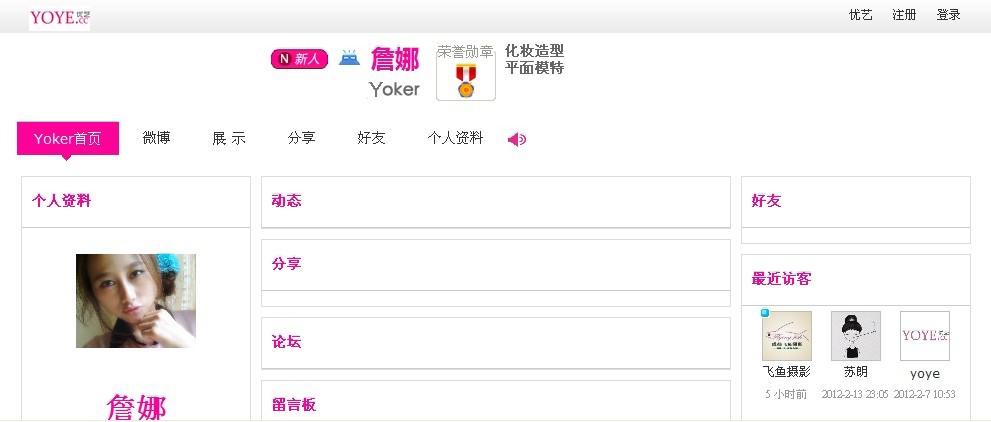Click the YOYE logo in header
The image size is (991, 422).
[x=59, y=18]
